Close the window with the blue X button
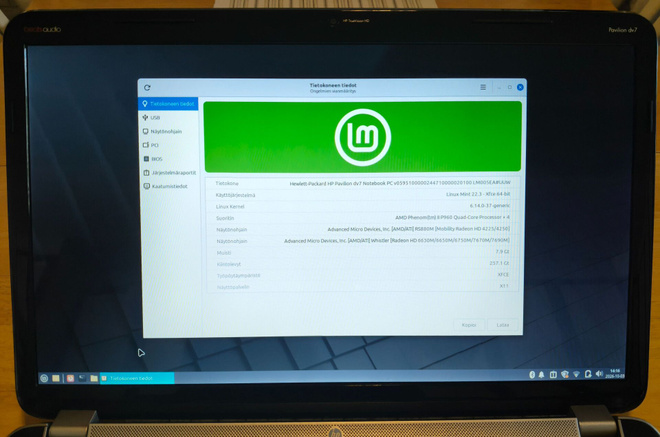Viewport: 660px width, 437px height. point(520,87)
